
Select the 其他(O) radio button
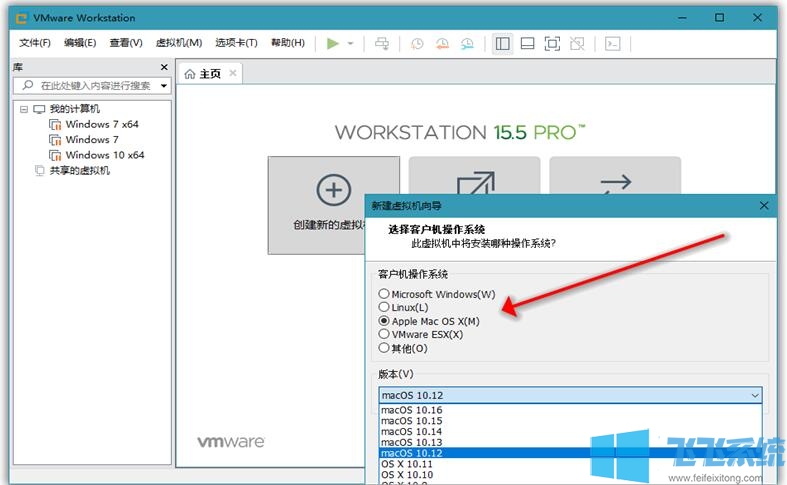(384, 348)
